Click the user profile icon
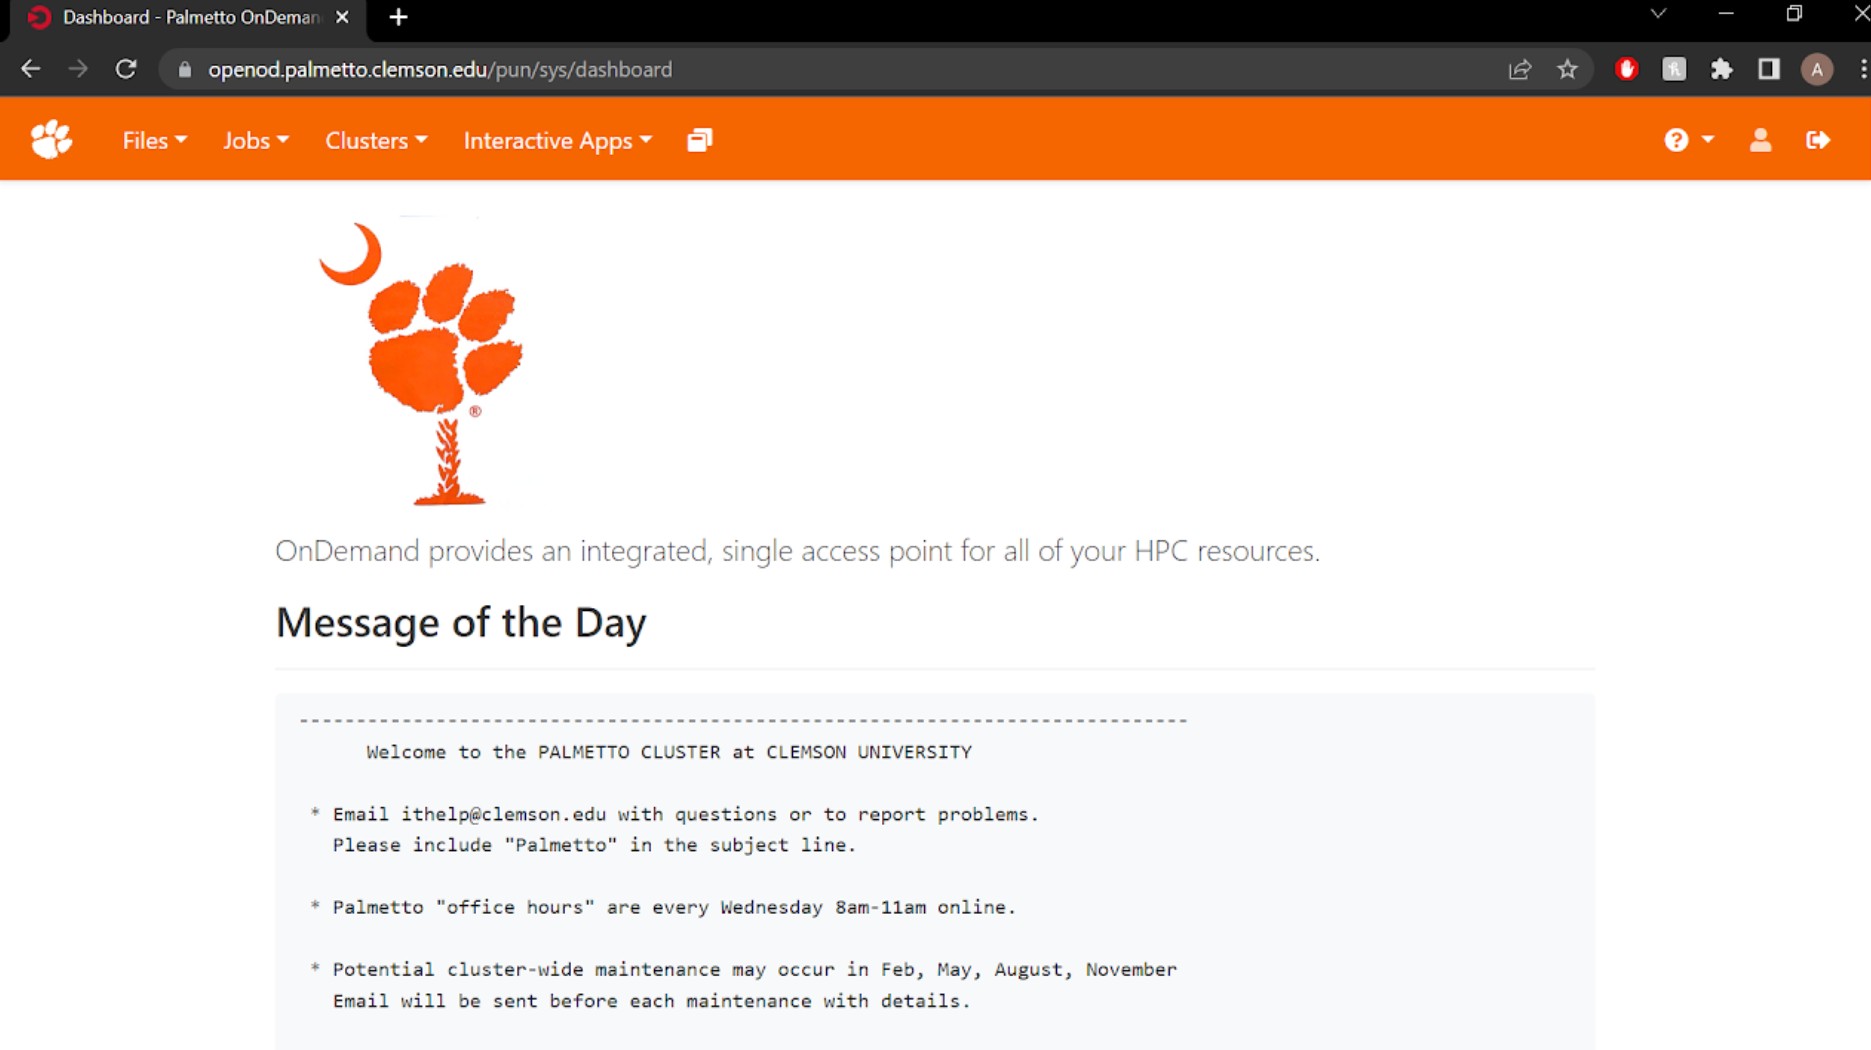 [x=1760, y=140]
